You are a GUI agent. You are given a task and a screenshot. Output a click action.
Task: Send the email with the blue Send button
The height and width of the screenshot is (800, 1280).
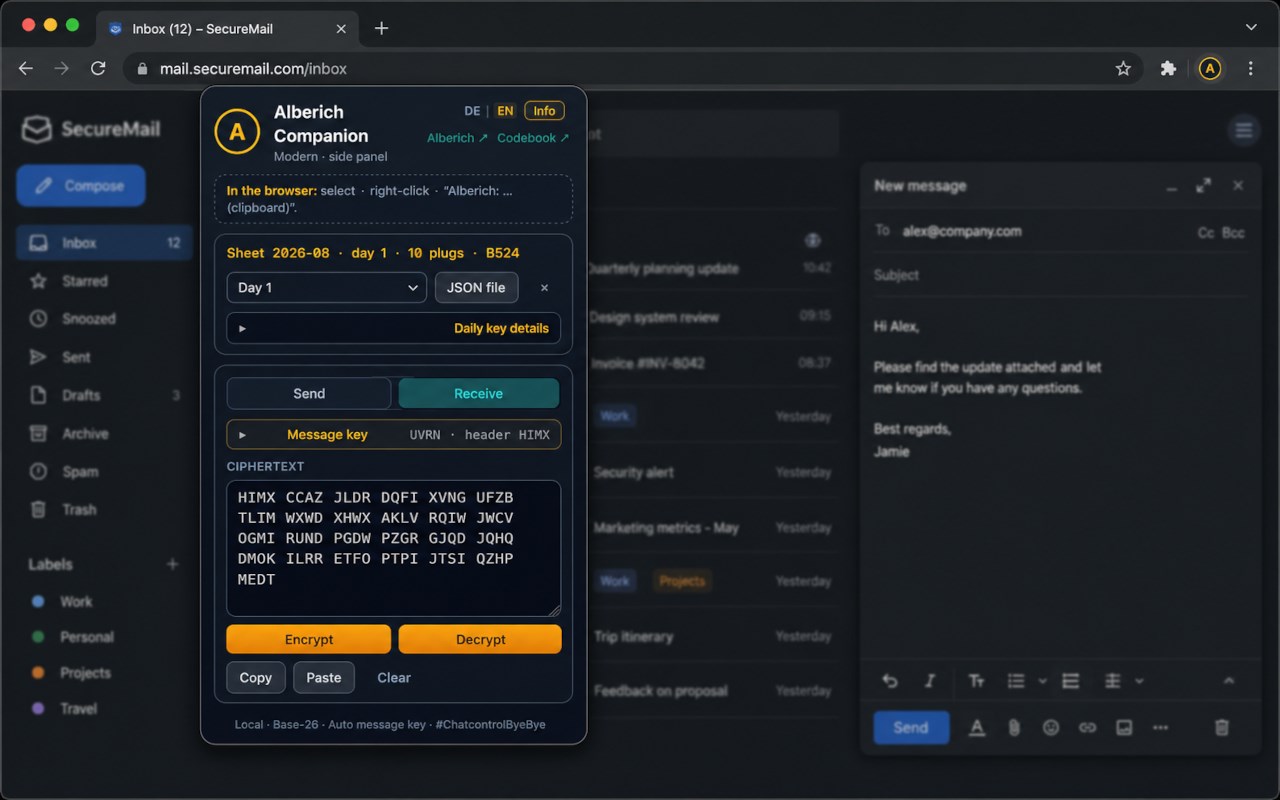coord(911,728)
